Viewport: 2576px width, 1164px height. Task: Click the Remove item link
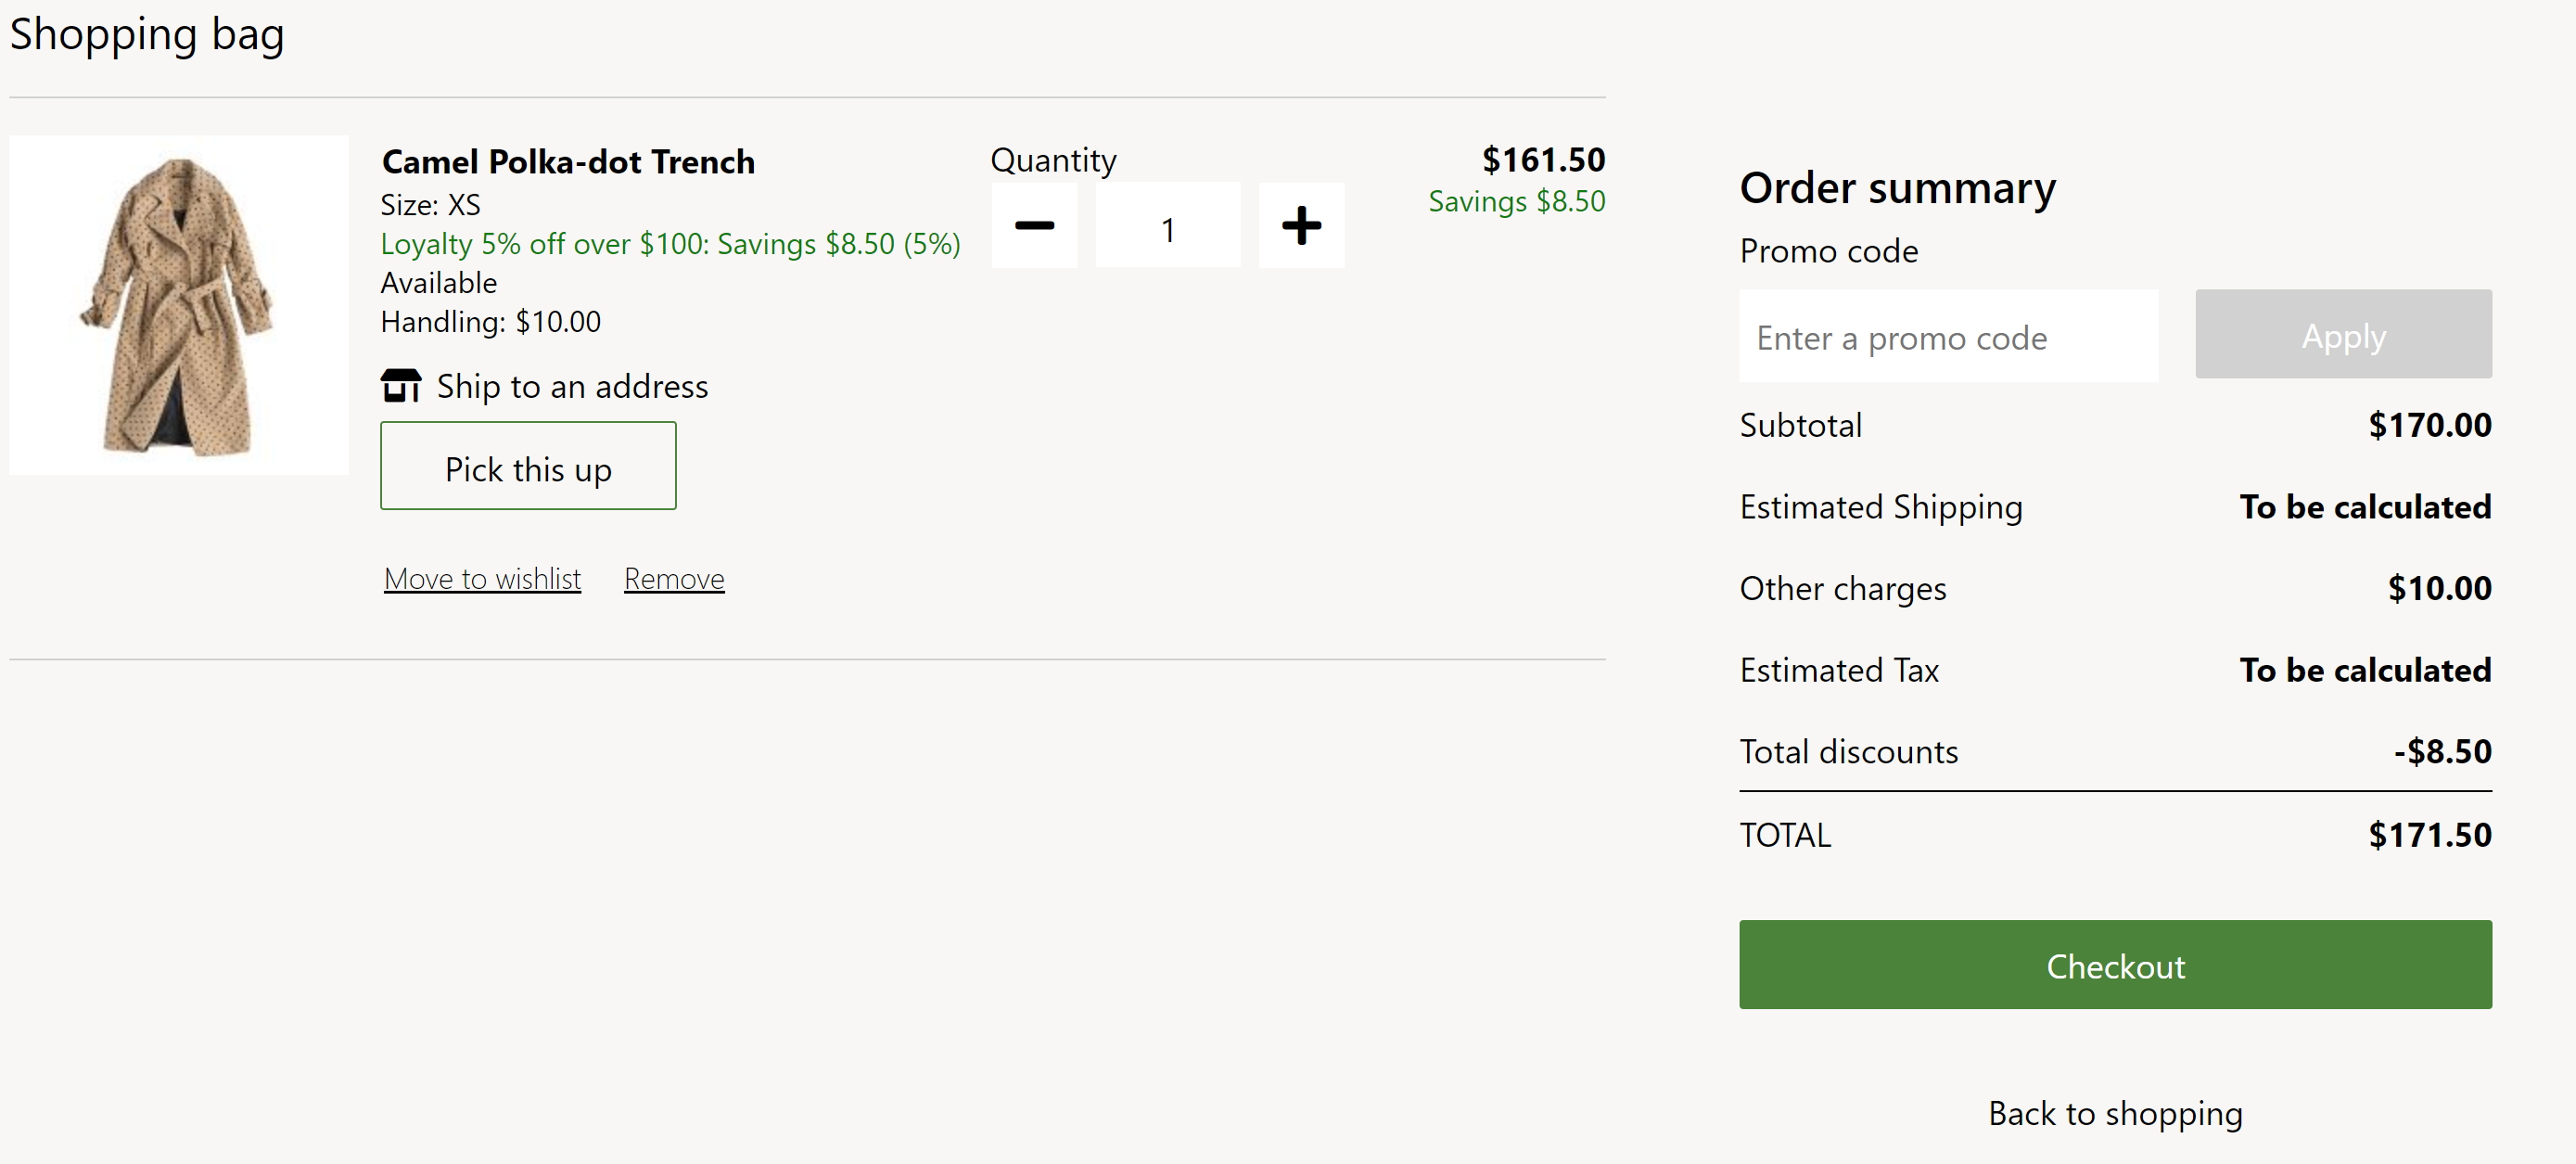click(x=675, y=577)
